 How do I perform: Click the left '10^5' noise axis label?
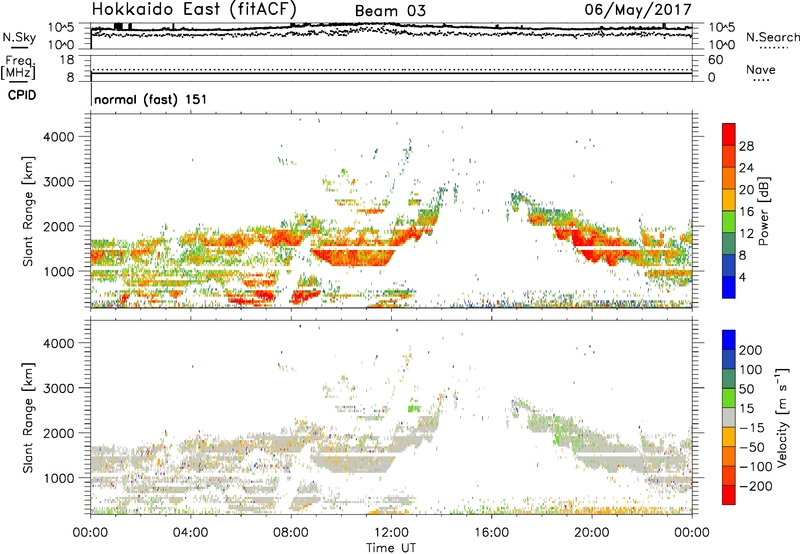61,28
